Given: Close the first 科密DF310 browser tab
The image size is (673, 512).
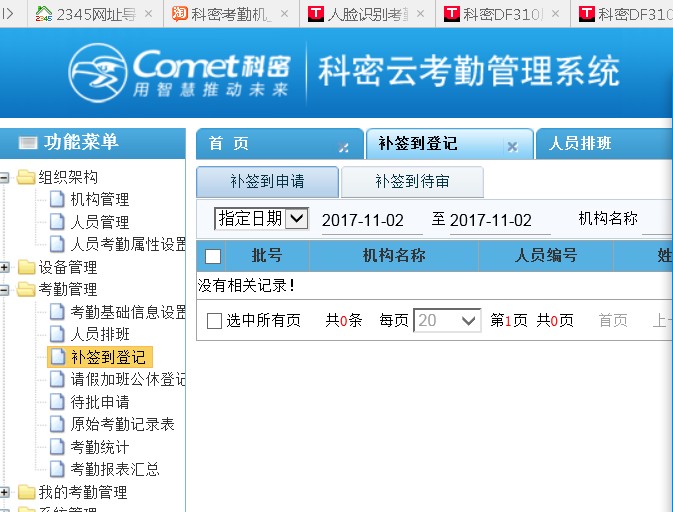Looking at the screenshot, I should coord(555,14).
